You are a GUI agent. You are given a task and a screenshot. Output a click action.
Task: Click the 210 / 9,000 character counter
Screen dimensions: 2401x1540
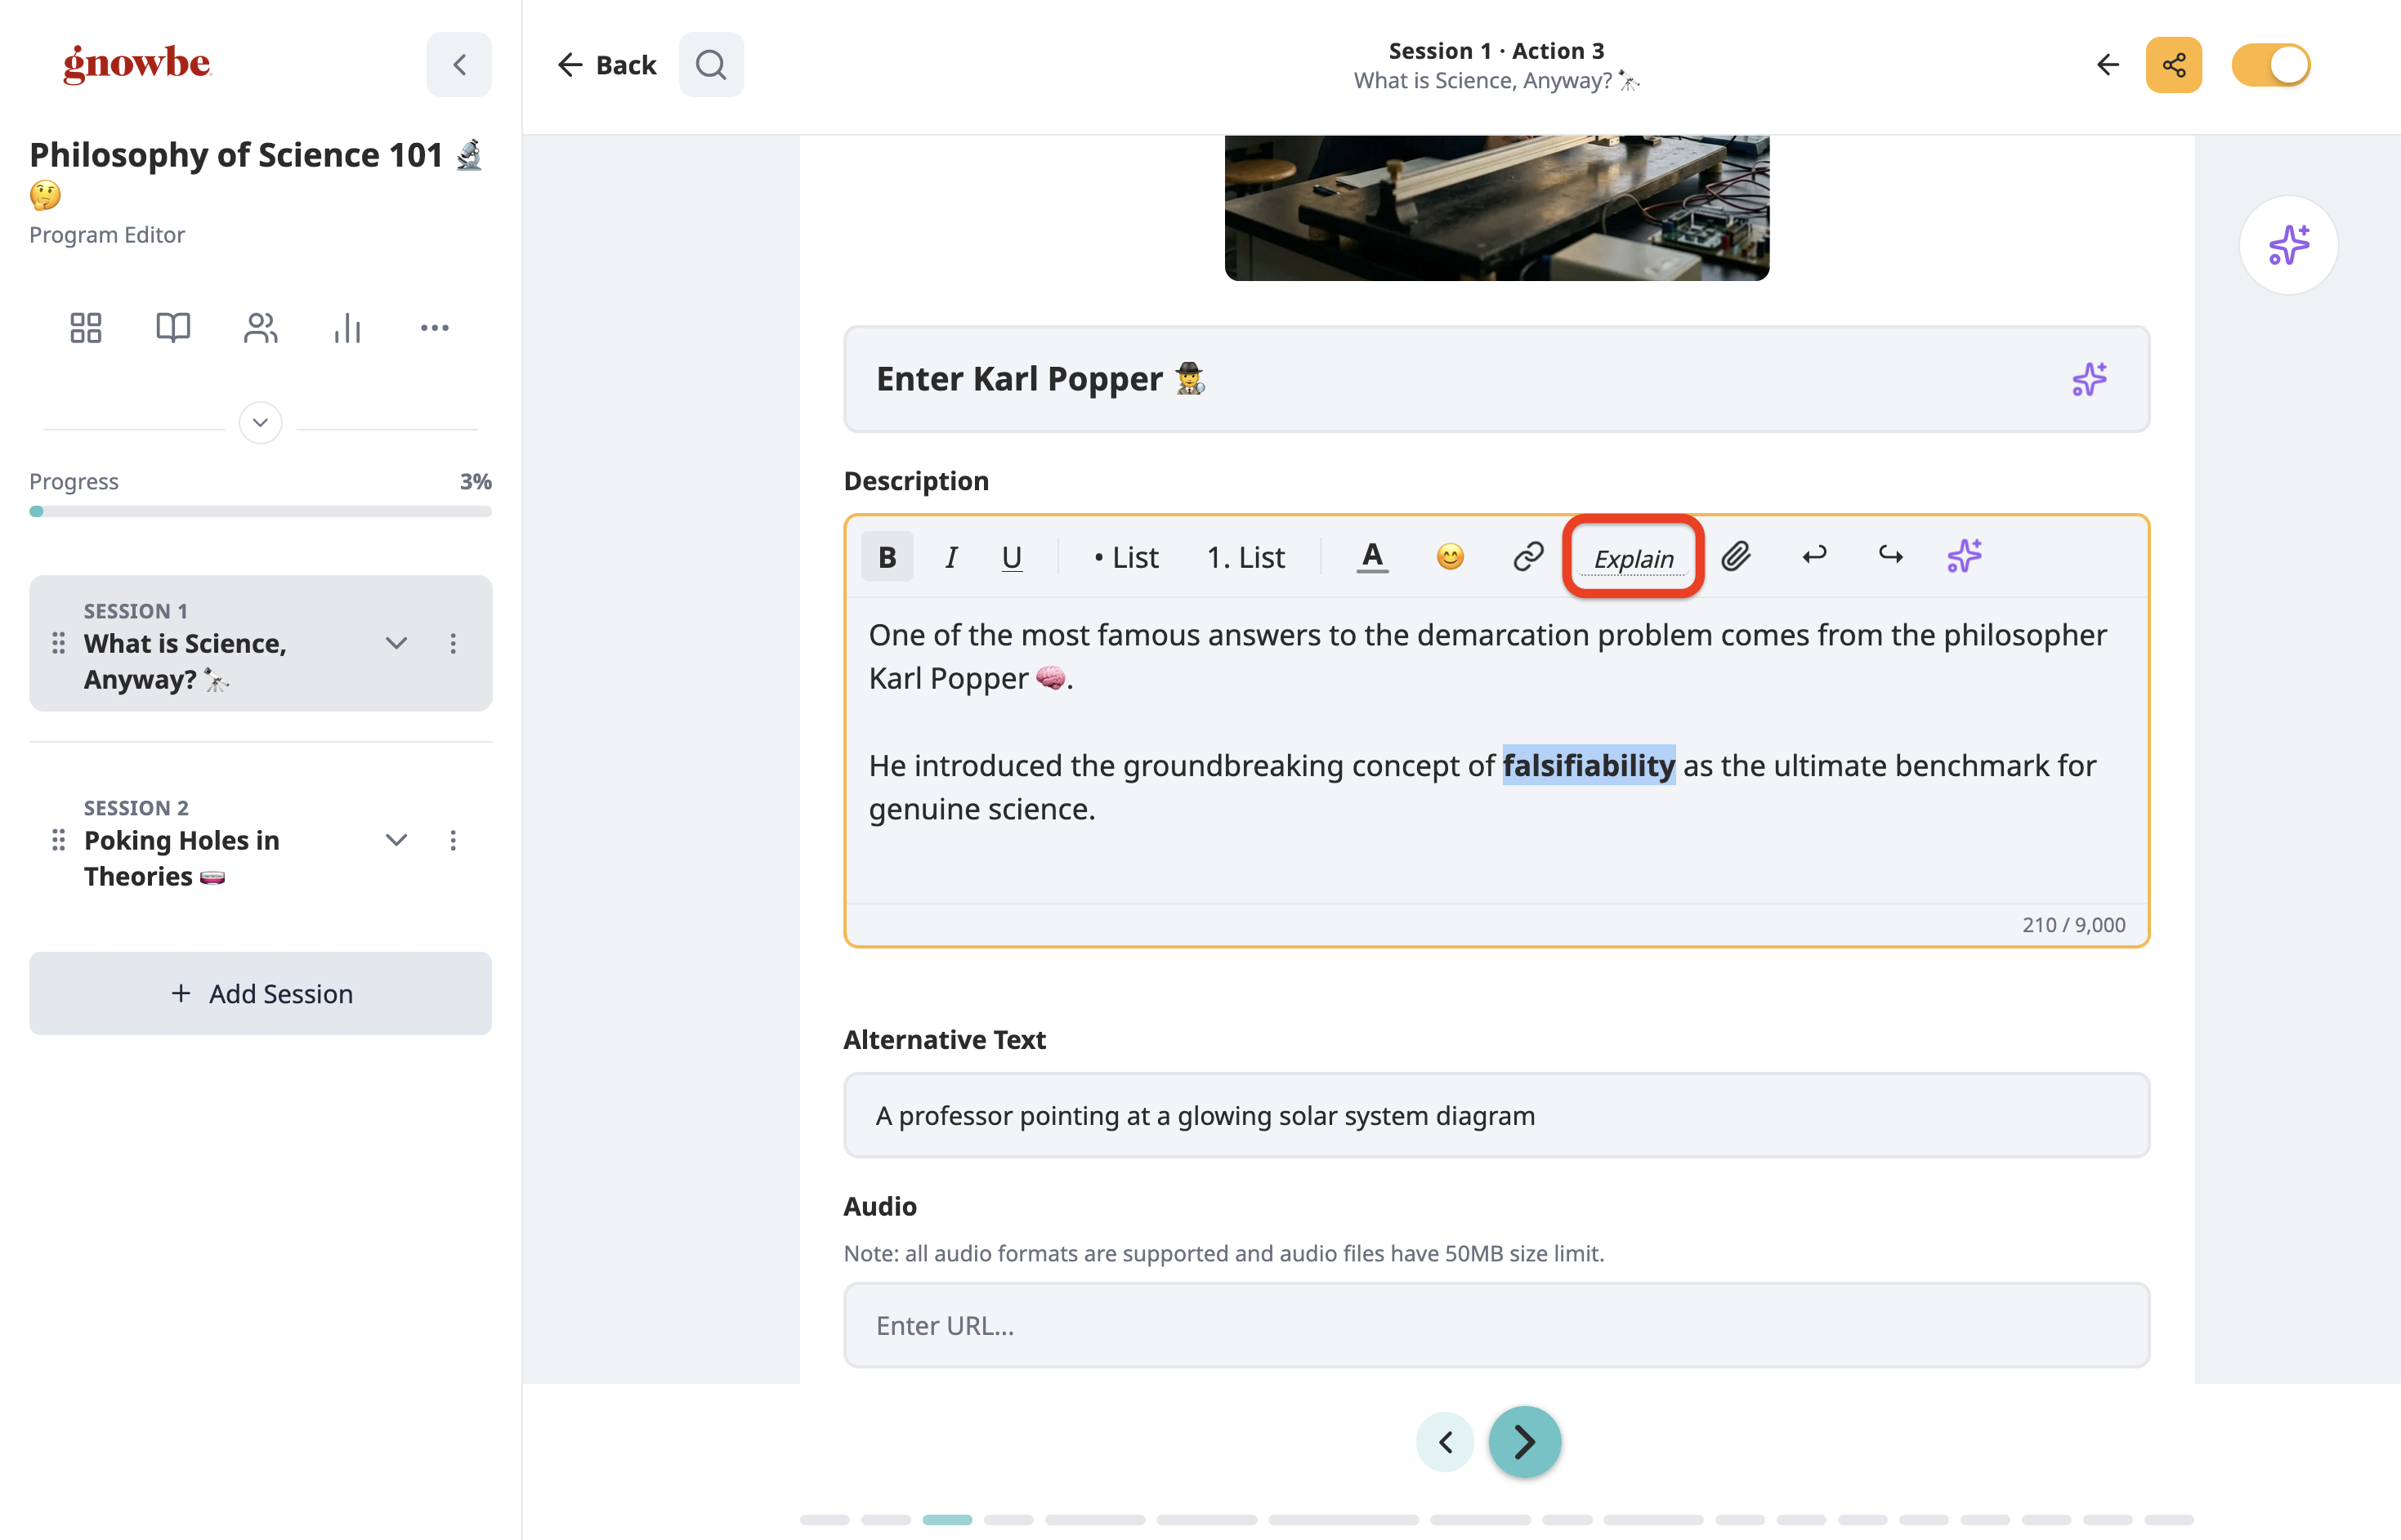(x=2073, y=925)
